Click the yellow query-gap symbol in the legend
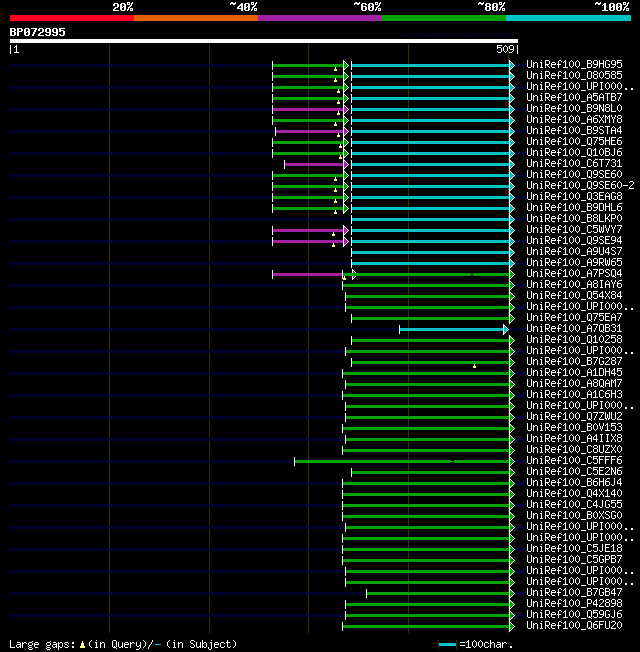This screenshot has height=652, width=640. 82,645
